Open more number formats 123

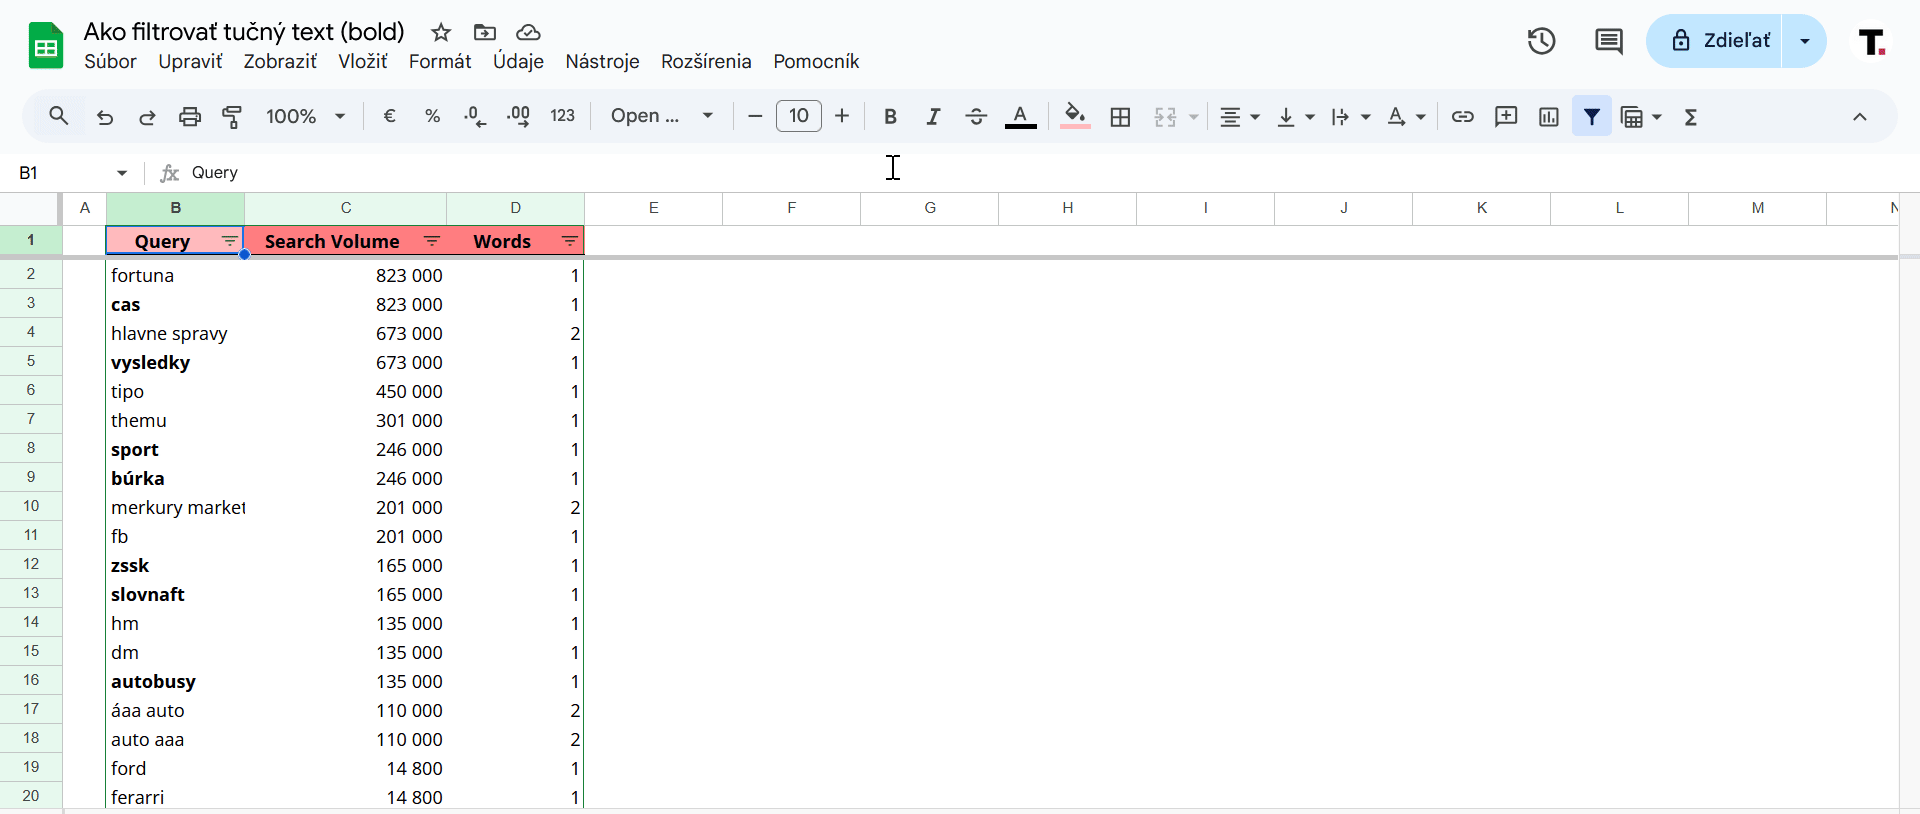tap(562, 116)
